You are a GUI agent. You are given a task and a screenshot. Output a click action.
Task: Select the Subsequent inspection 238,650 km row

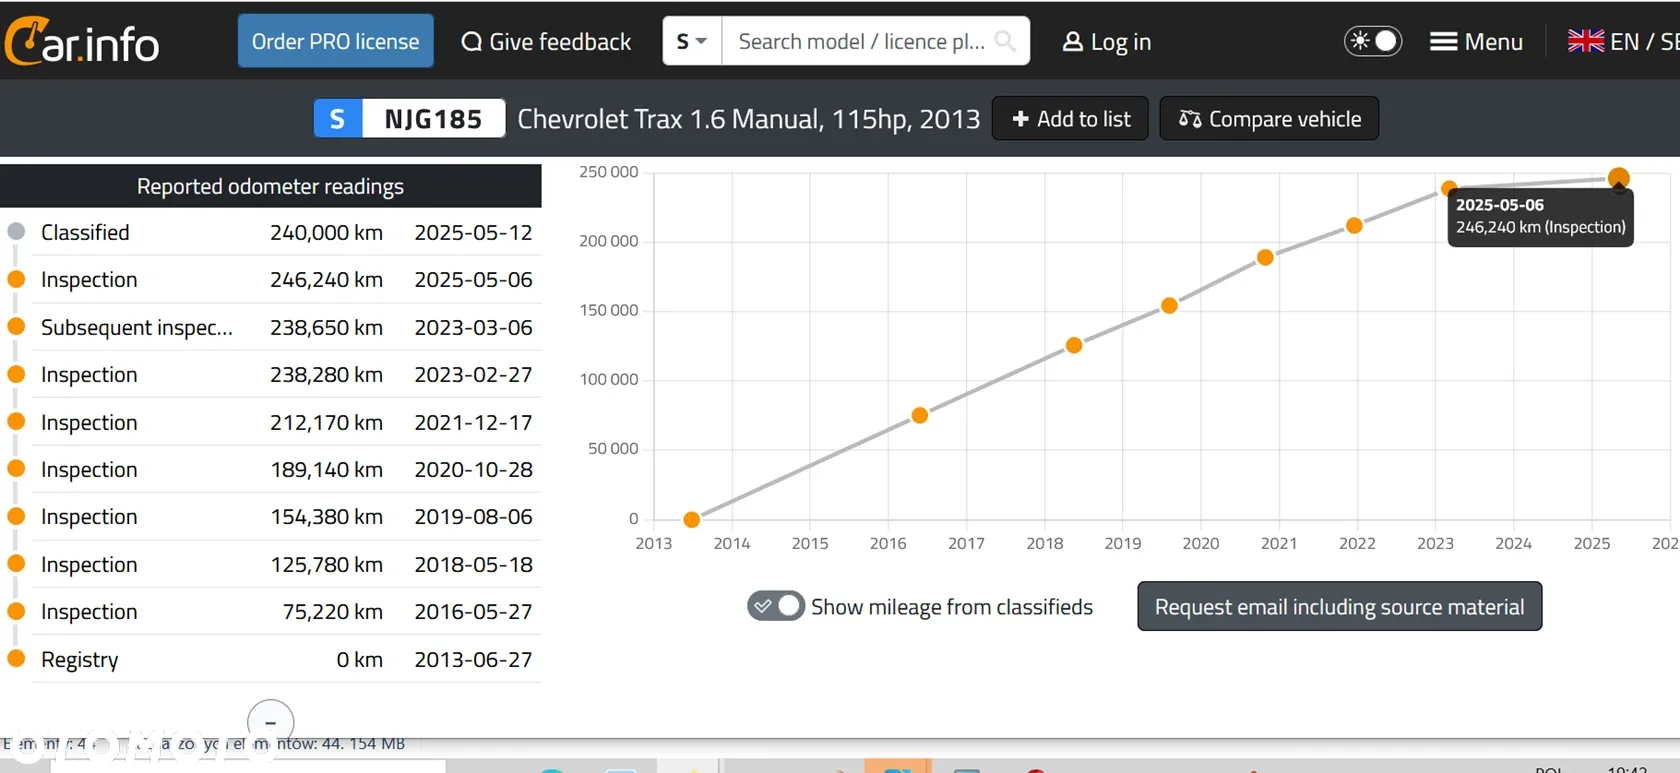pyautogui.click(x=271, y=327)
